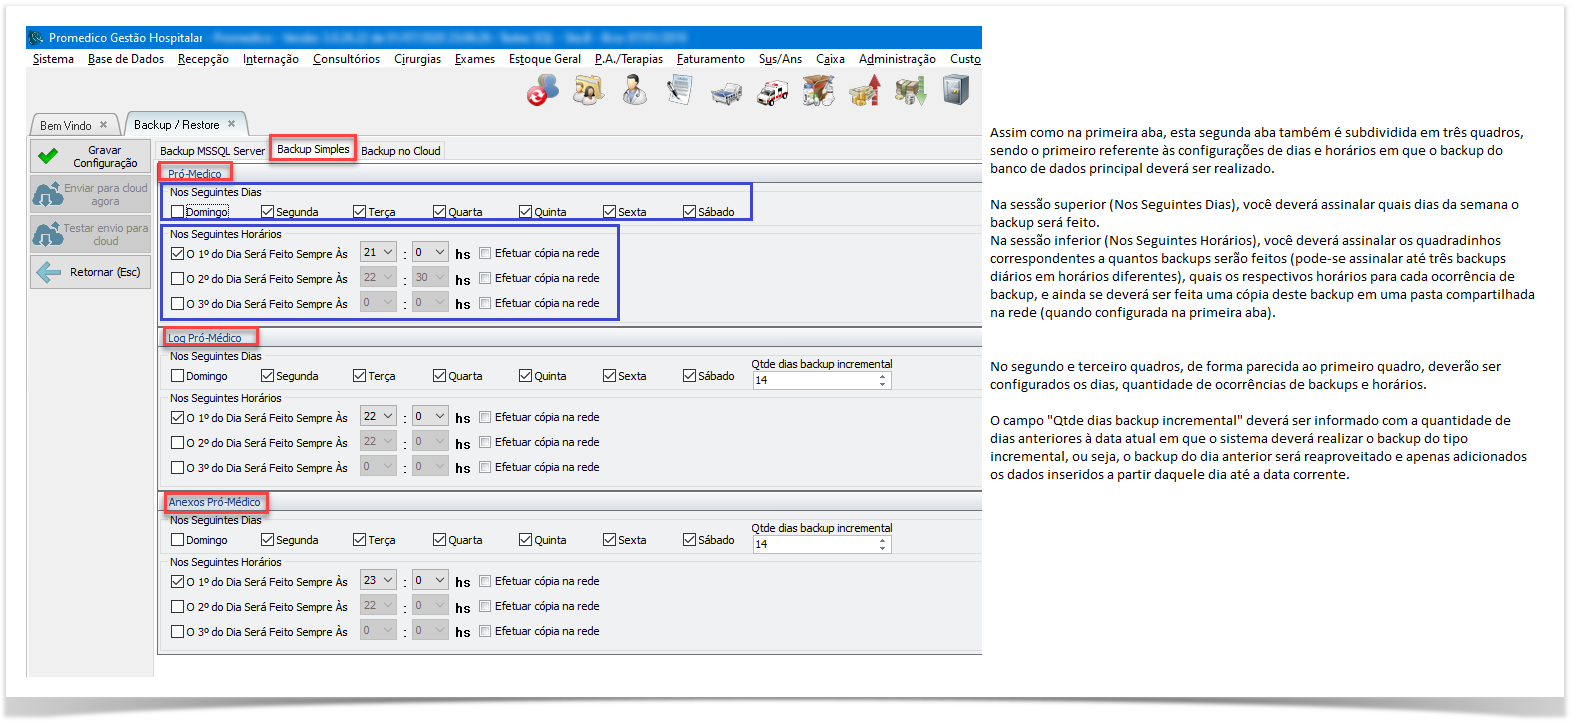Click the Gravar Configuração button
Screen dimensions: 1578x726
pos(91,157)
